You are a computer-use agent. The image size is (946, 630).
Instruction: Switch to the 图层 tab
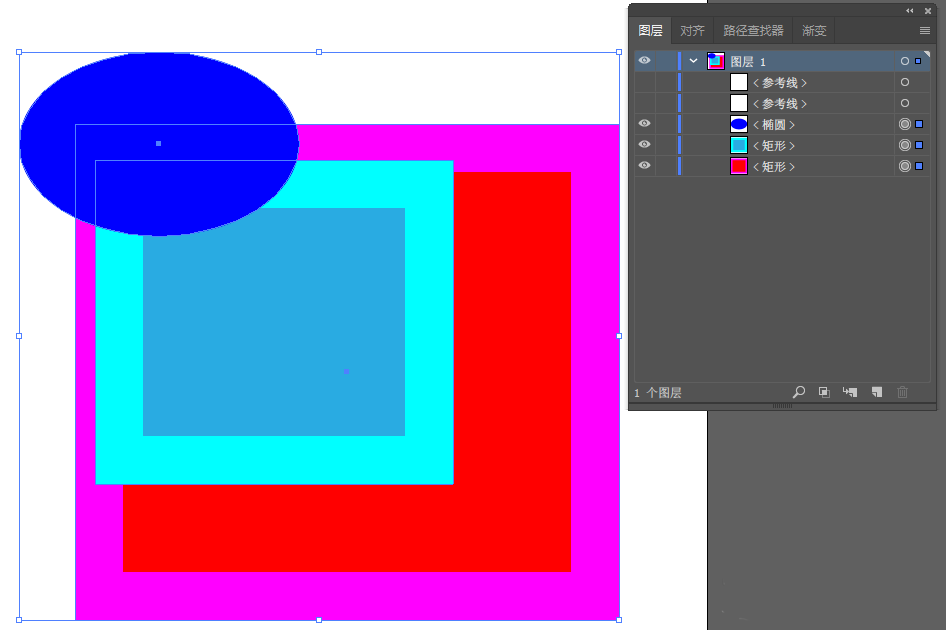[650, 30]
